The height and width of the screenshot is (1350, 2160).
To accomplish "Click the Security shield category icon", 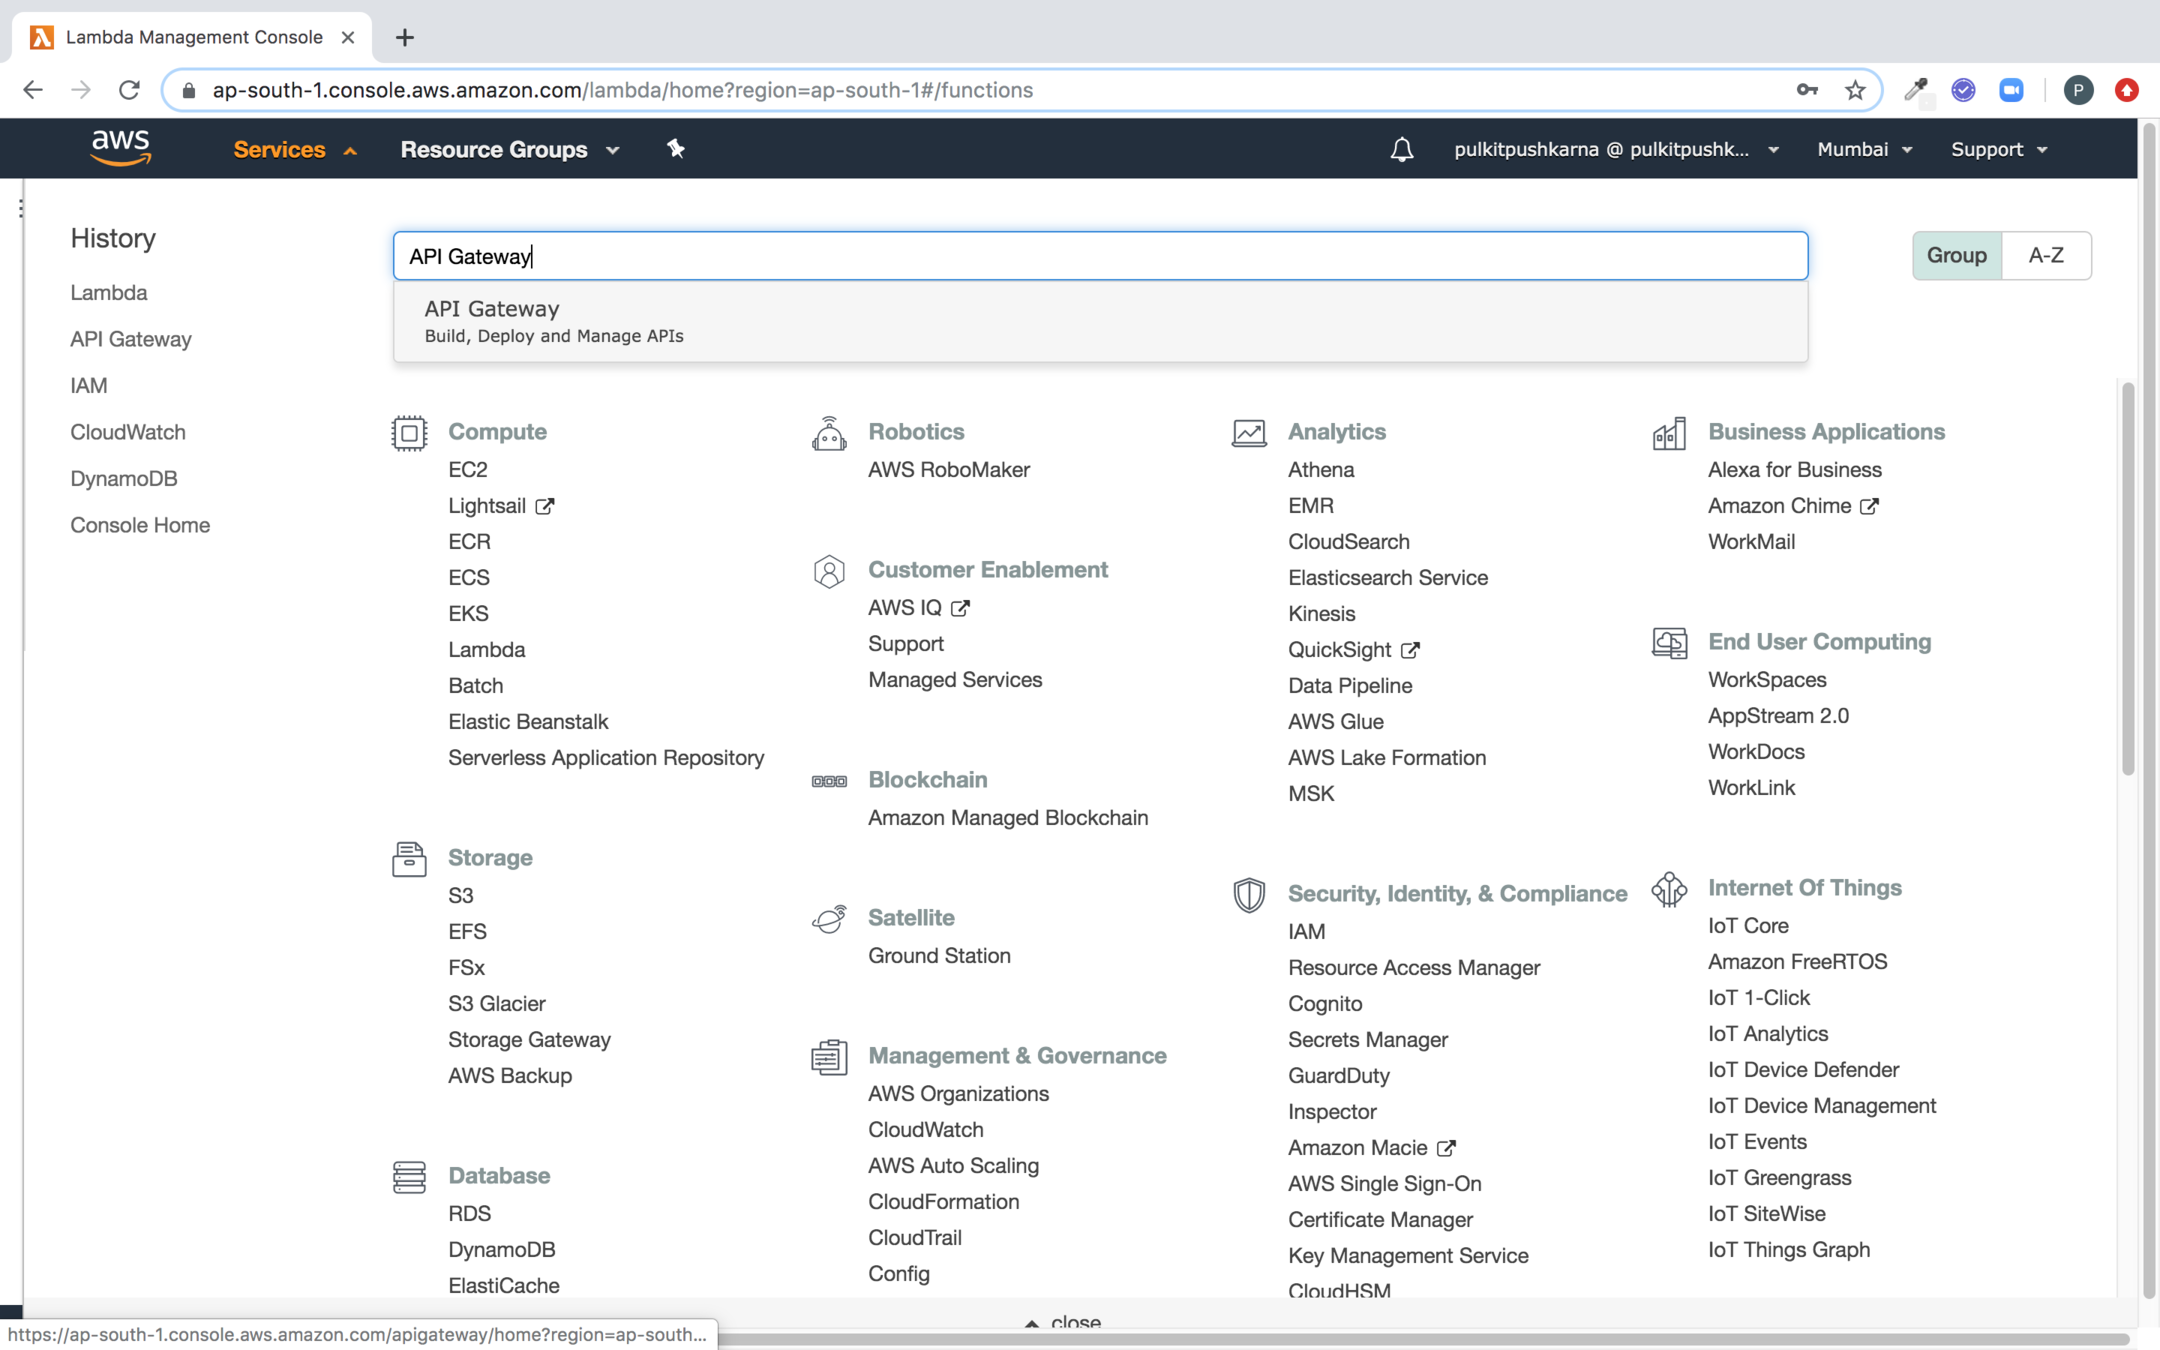I will 1248,894.
